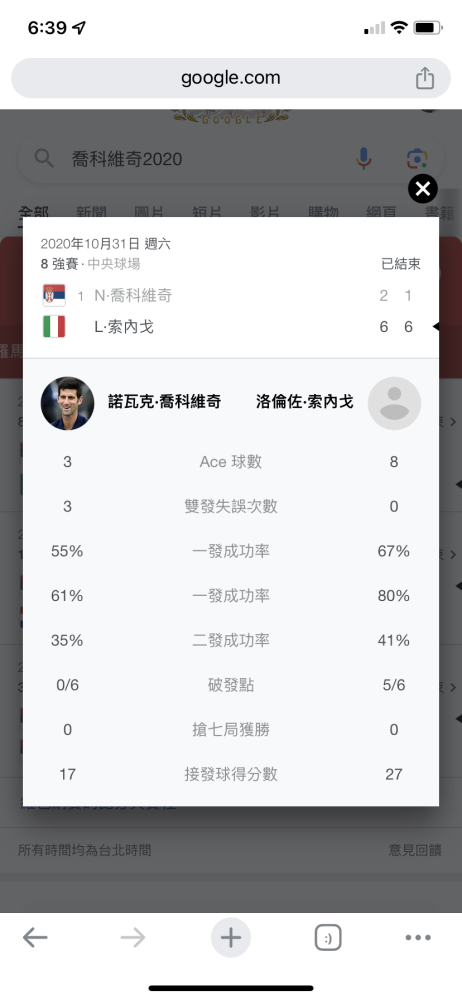The width and height of the screenshot is (462, 1000).
Task: Tap the browser forward arrow
Action: pos(133,938)
